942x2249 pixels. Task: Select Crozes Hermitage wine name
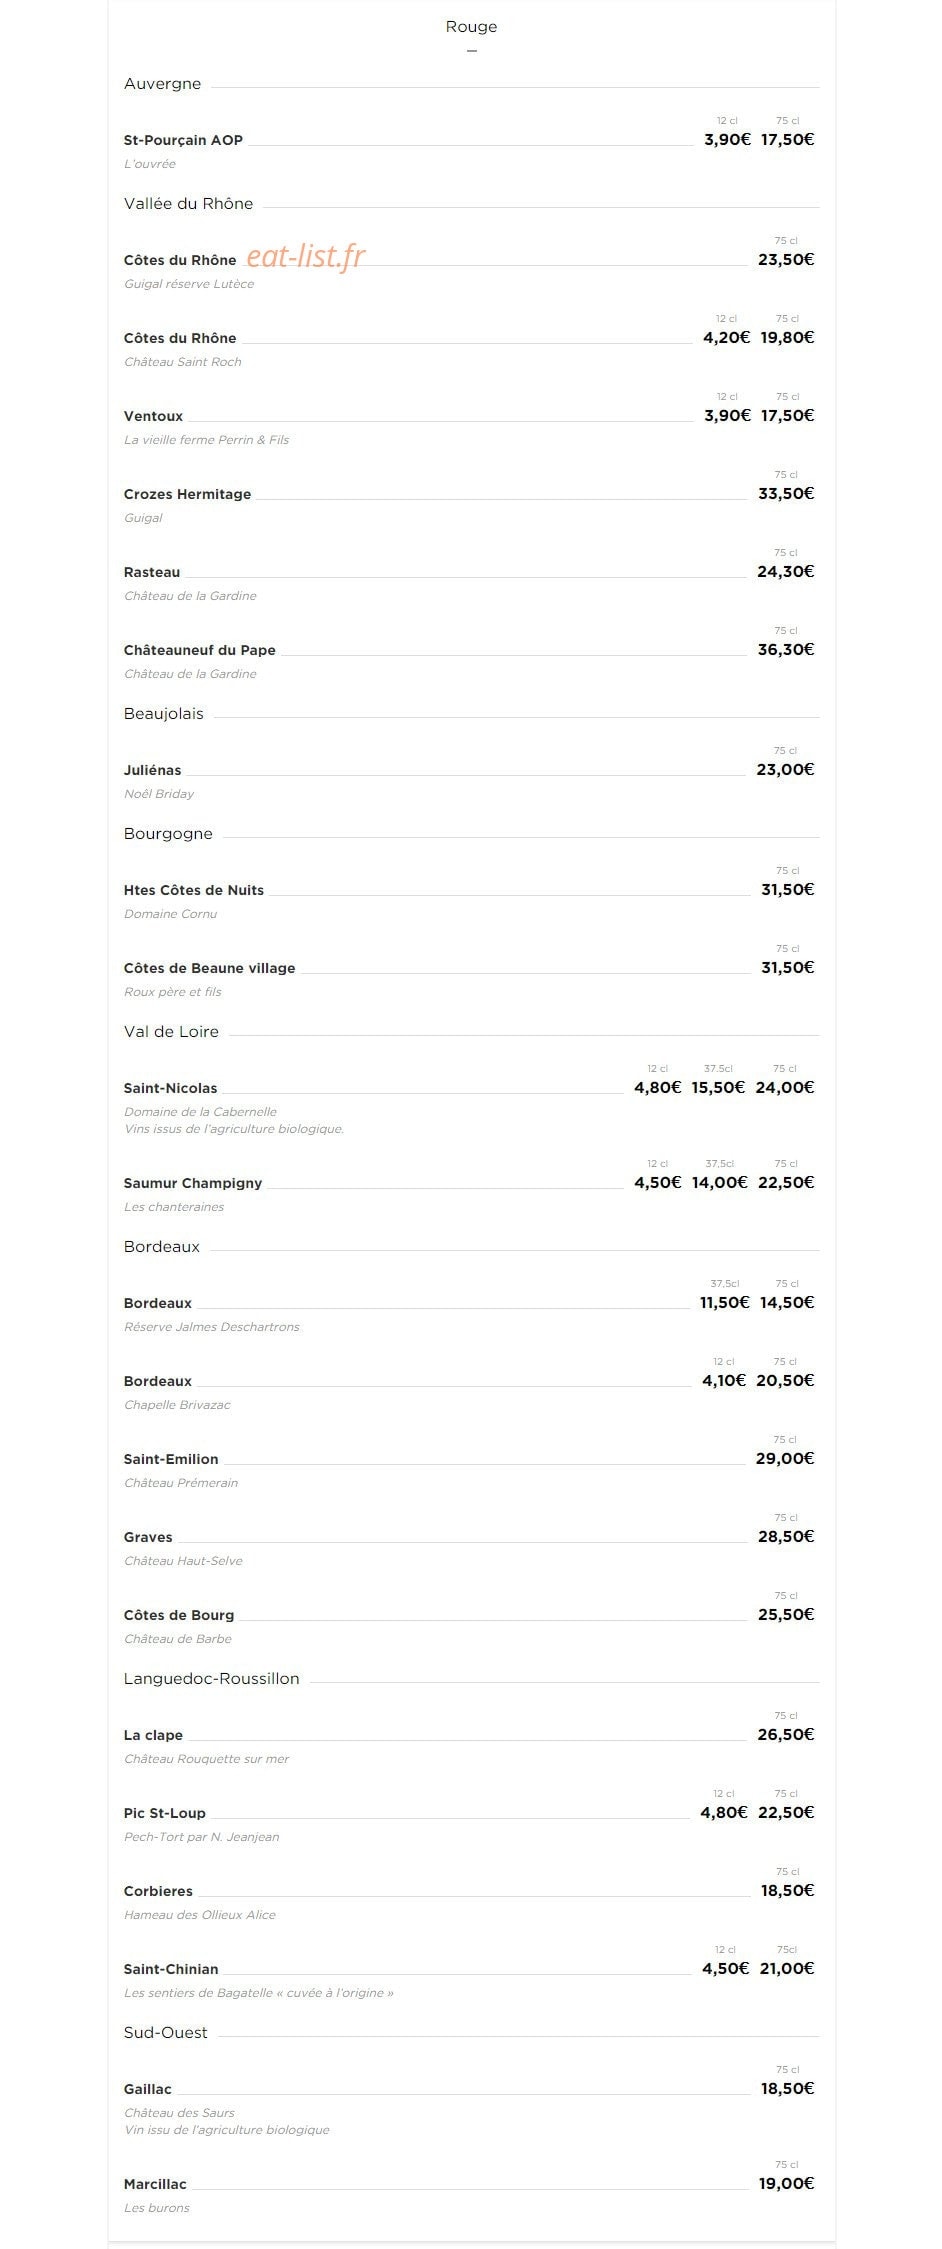[x=187, y=494]
